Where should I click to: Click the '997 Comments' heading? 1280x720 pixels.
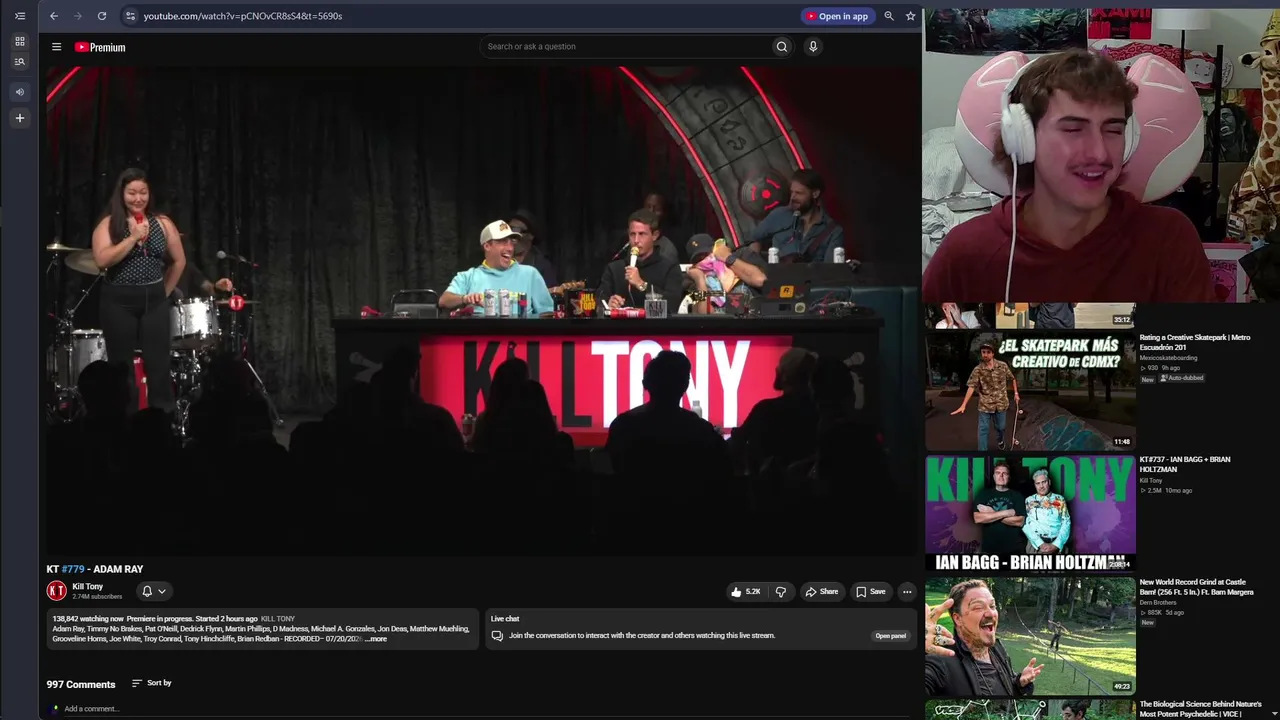[x=81, y=685]
